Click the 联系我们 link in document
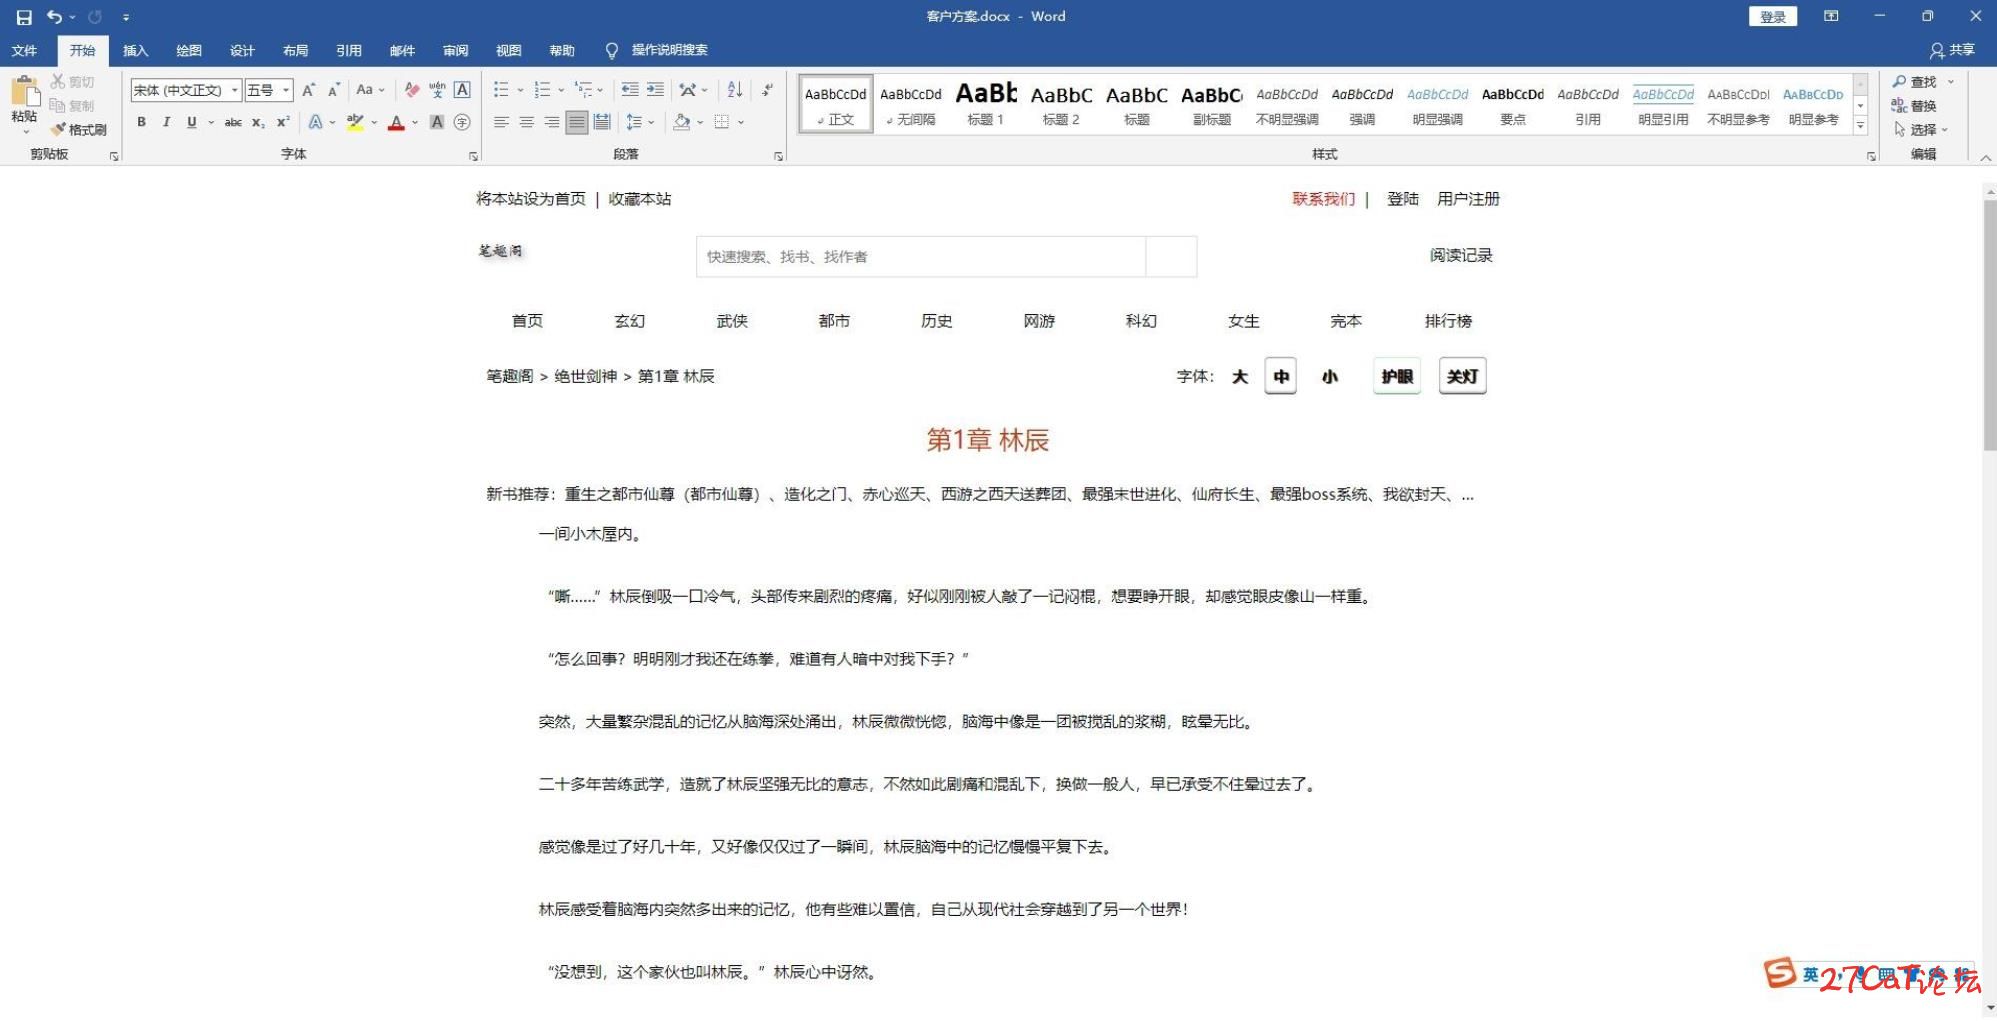 coord(1323,199)
